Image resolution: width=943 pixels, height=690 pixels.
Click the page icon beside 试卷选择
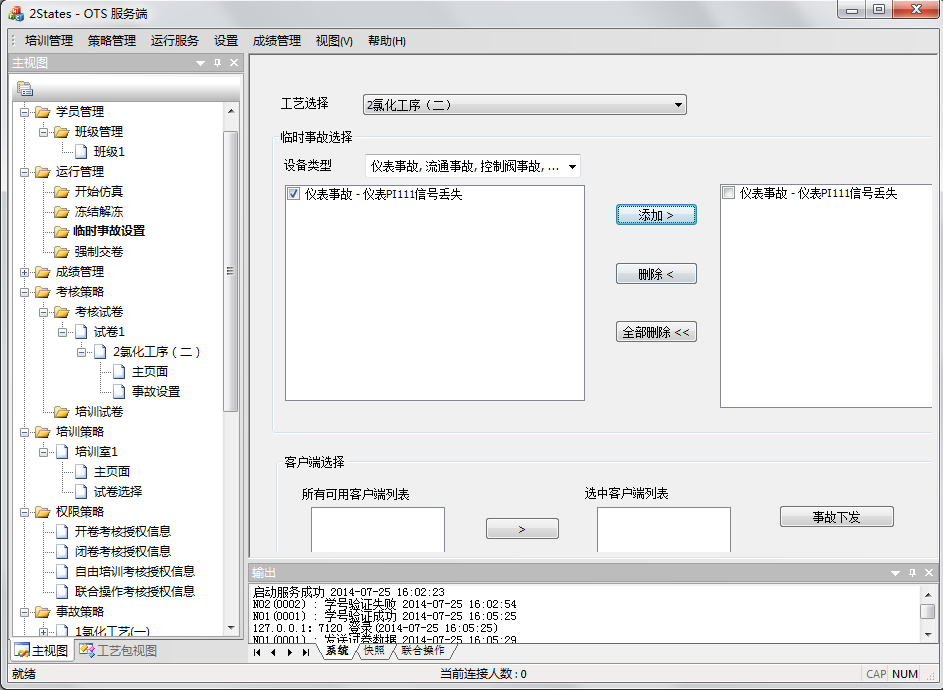point(81,491)
